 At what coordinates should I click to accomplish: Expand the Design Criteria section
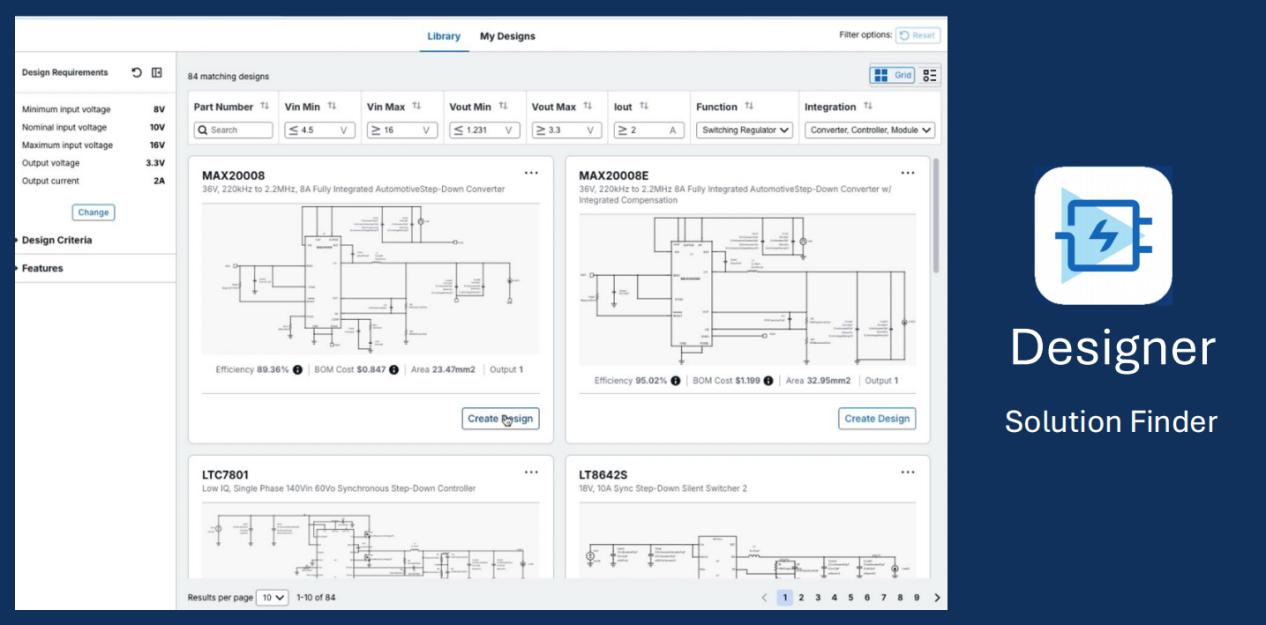(56, 240)
